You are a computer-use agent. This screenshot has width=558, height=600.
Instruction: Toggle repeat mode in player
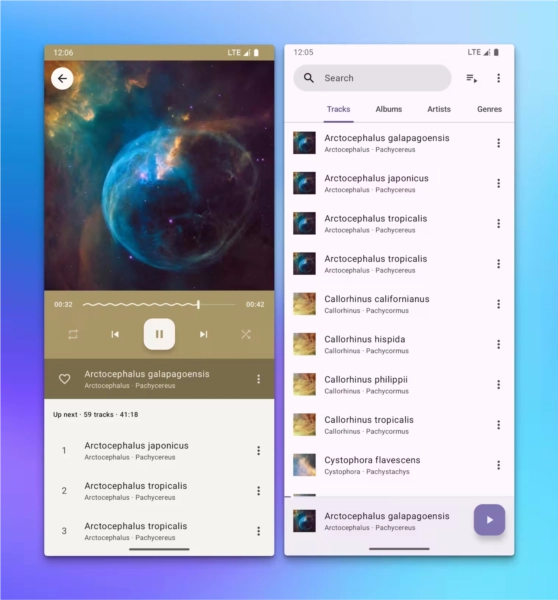(73, 334)
